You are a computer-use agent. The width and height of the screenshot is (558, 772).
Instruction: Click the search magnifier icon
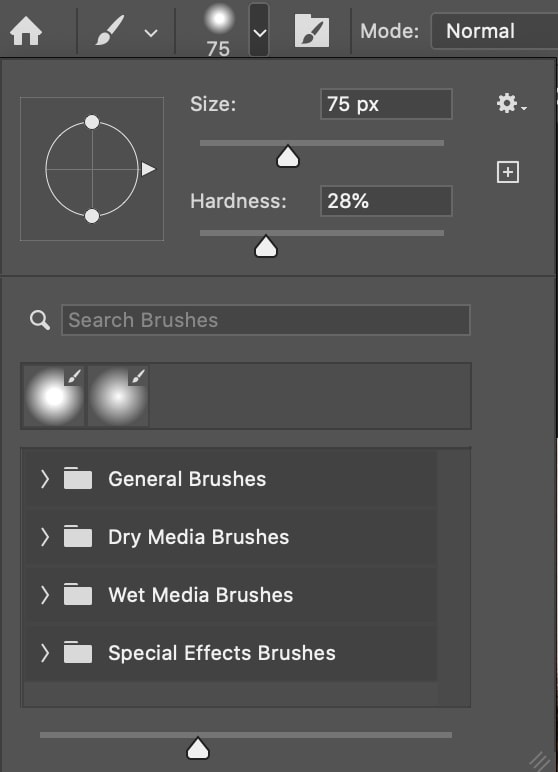[39, 320]
